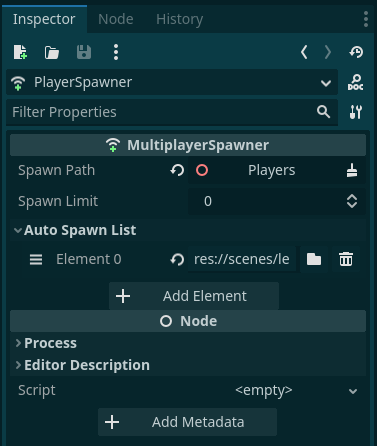Click the Filter Properties search field
The image size is (377, 446).
pos(172,112)
